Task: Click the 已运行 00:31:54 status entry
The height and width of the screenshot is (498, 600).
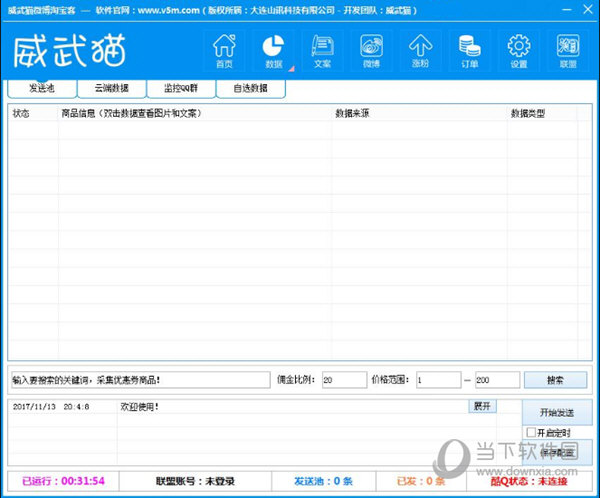Action: coord(64,481)
